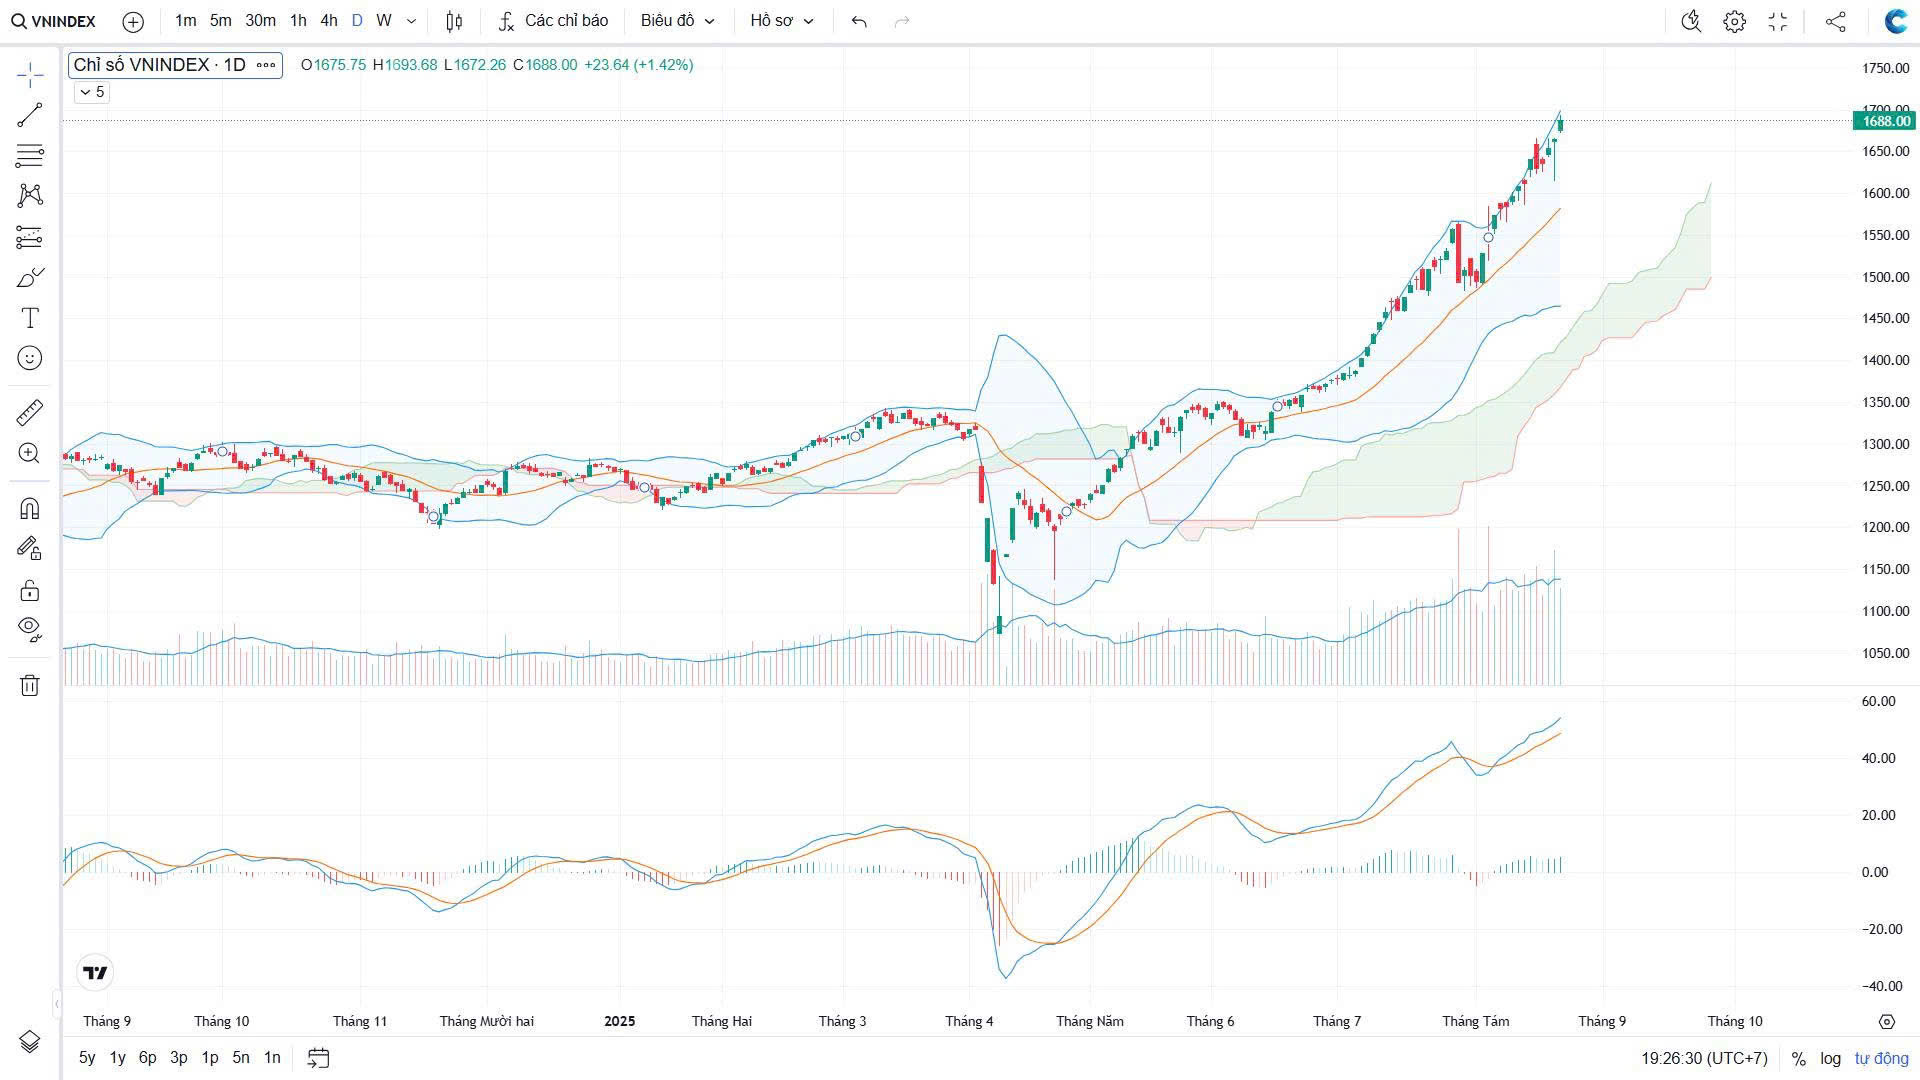Select the text annotation tool
This screenshot has width=1920, height=1080.
30,318
